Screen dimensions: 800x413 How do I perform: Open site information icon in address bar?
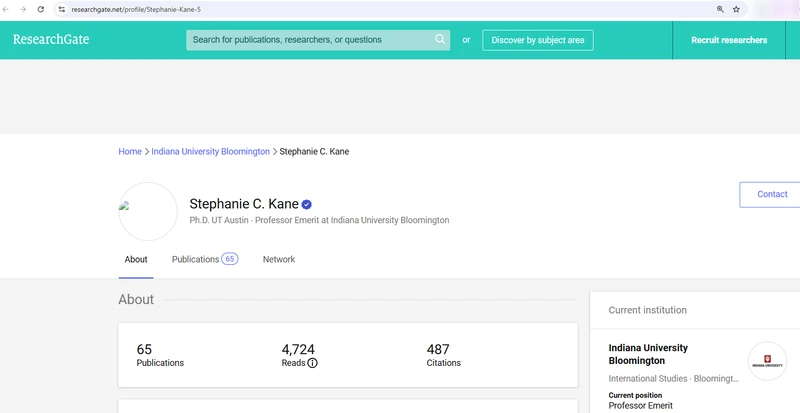(62, 9)
